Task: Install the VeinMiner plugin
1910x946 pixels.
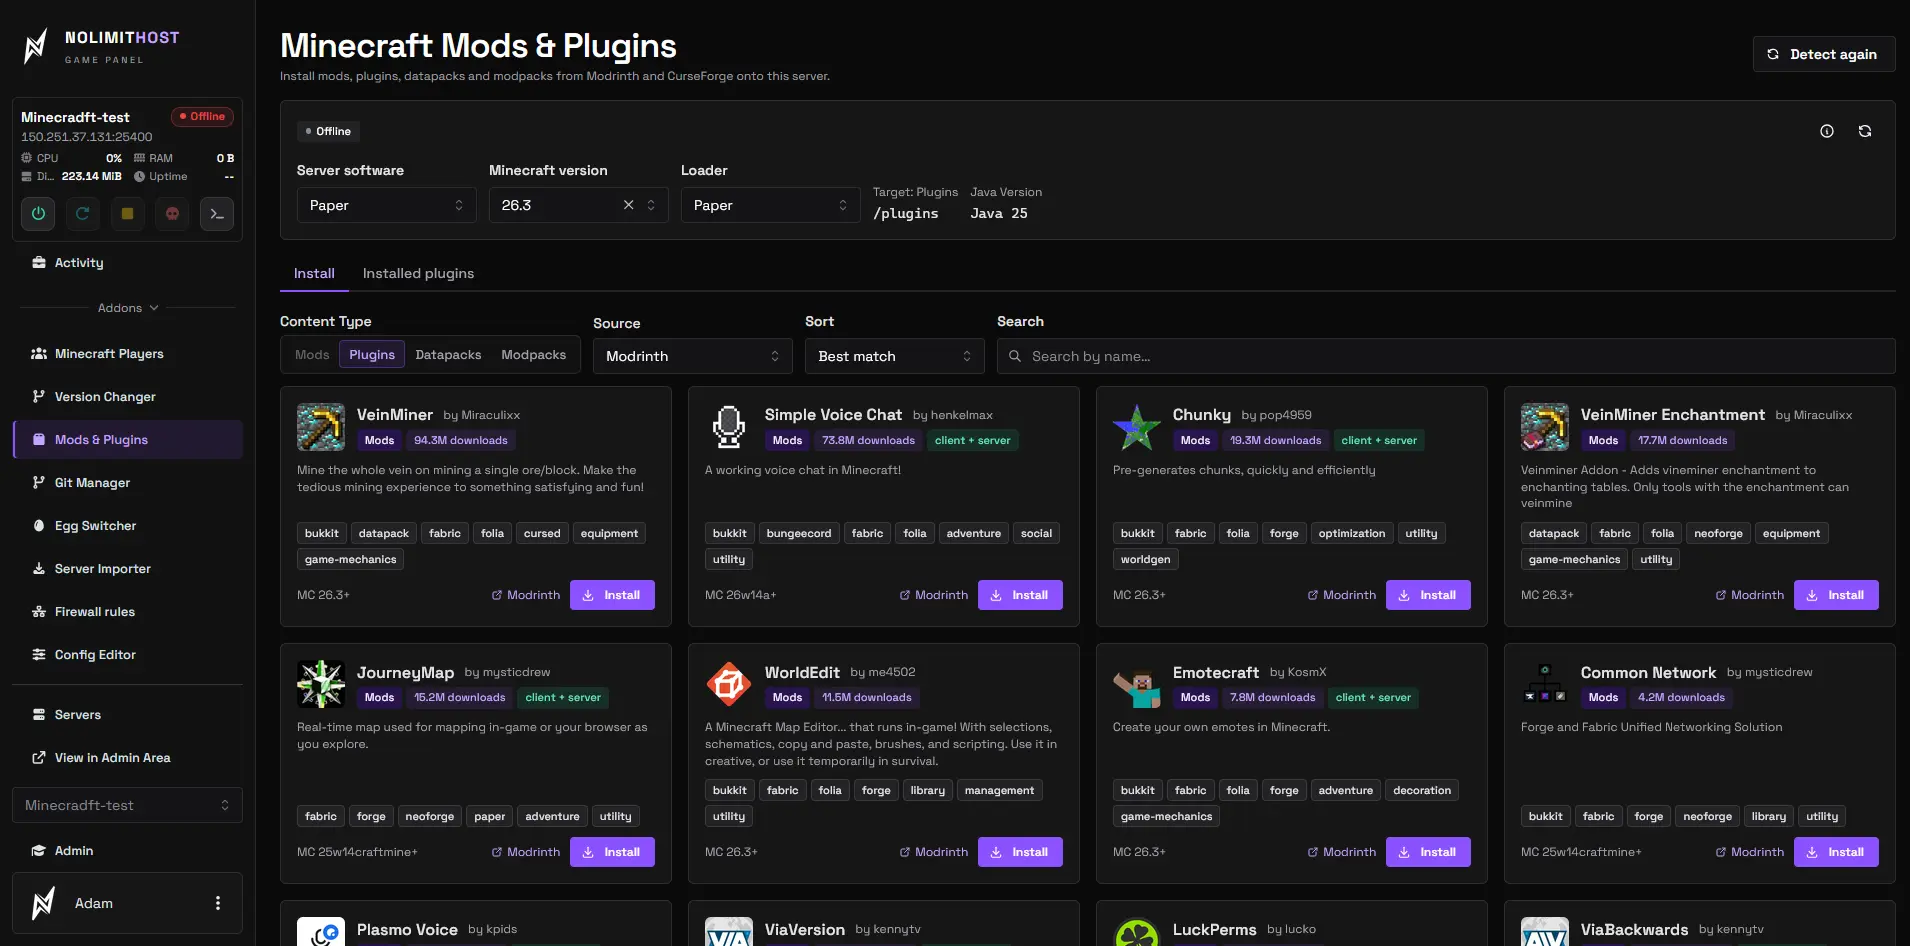Action: (x=612, y=595)
